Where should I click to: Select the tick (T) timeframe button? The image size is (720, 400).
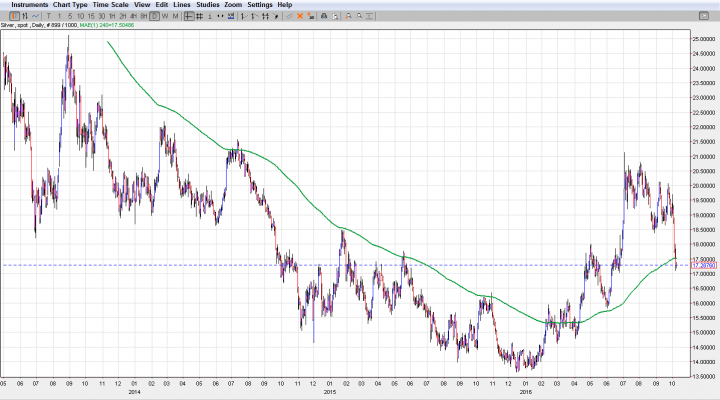[49, 17]
